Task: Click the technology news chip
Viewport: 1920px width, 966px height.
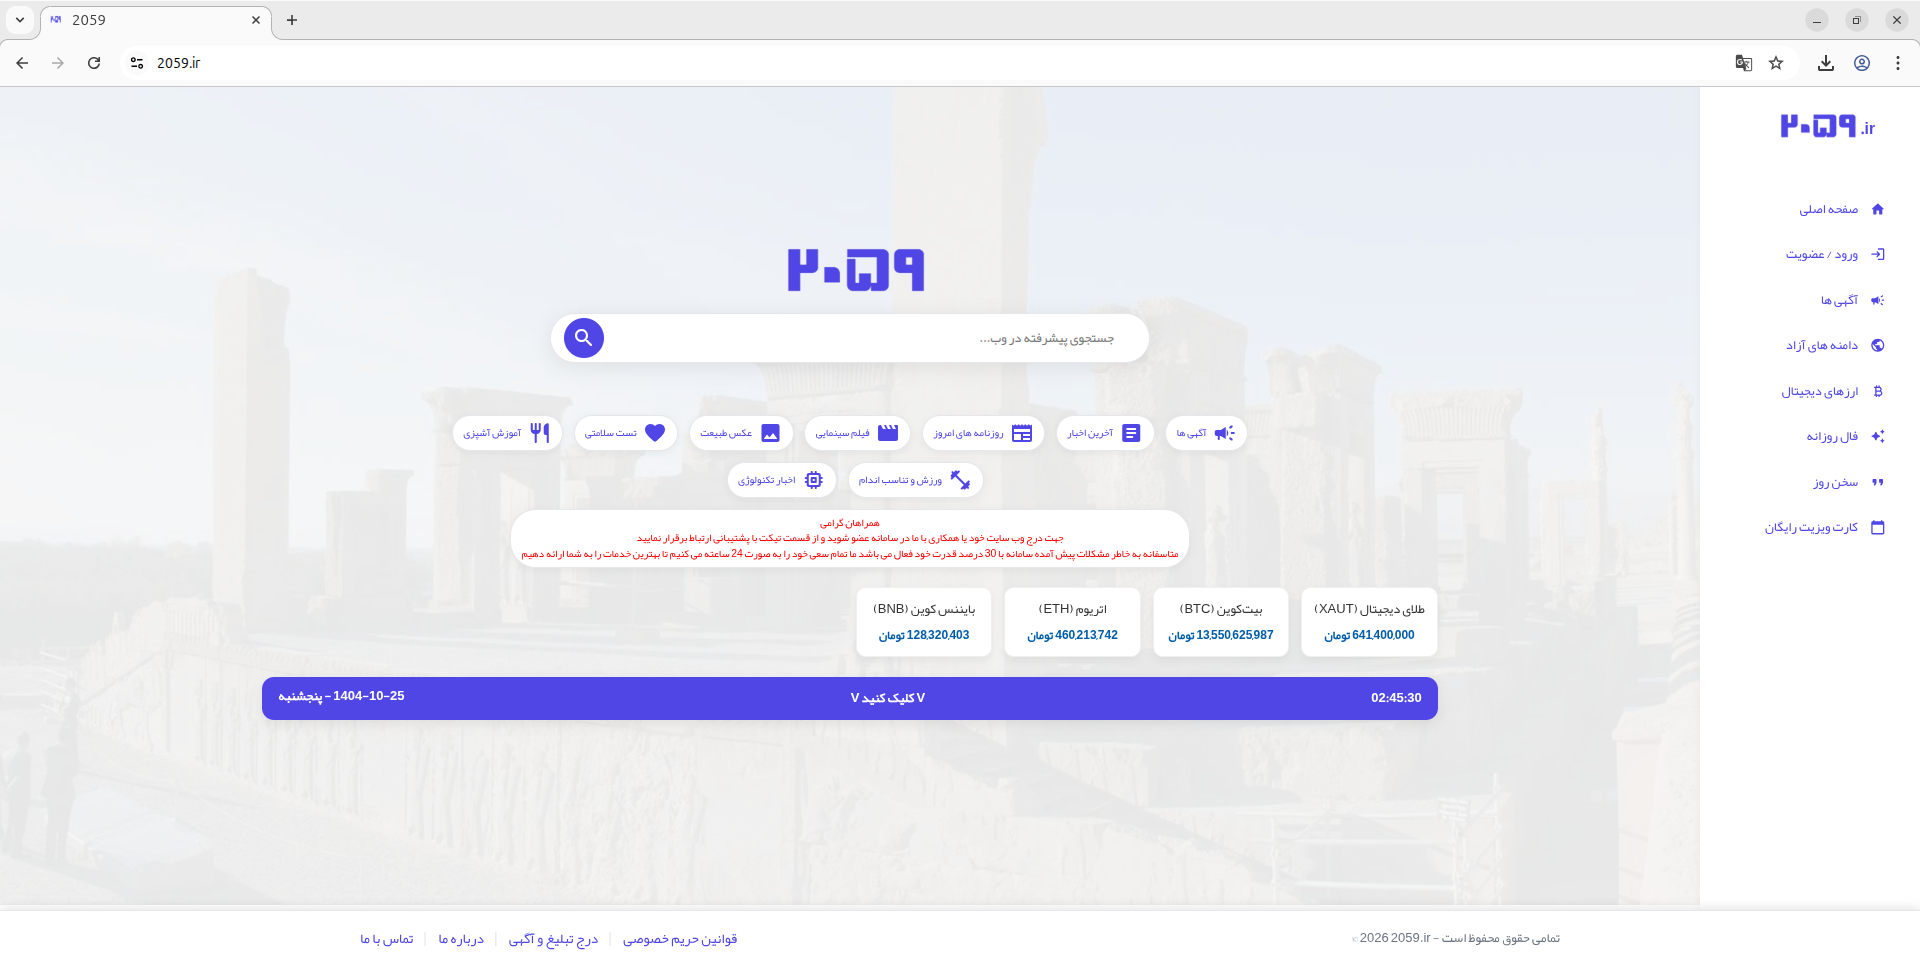Action: pyautogui.click(x=781, y=480)
